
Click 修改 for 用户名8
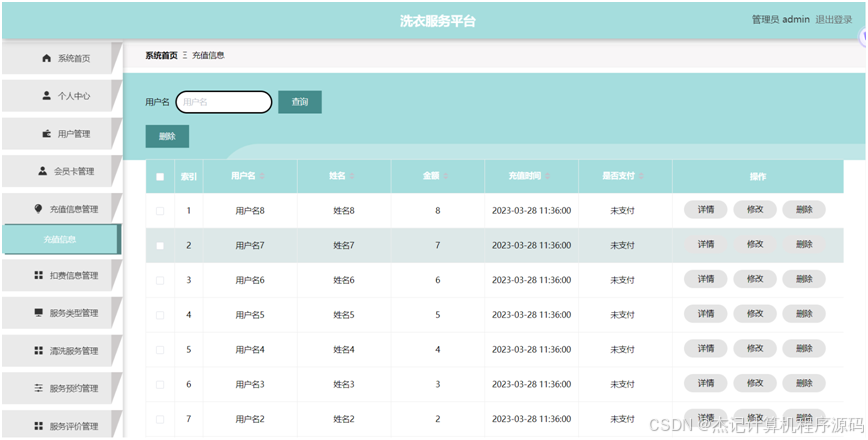click(x=755, y=210)
